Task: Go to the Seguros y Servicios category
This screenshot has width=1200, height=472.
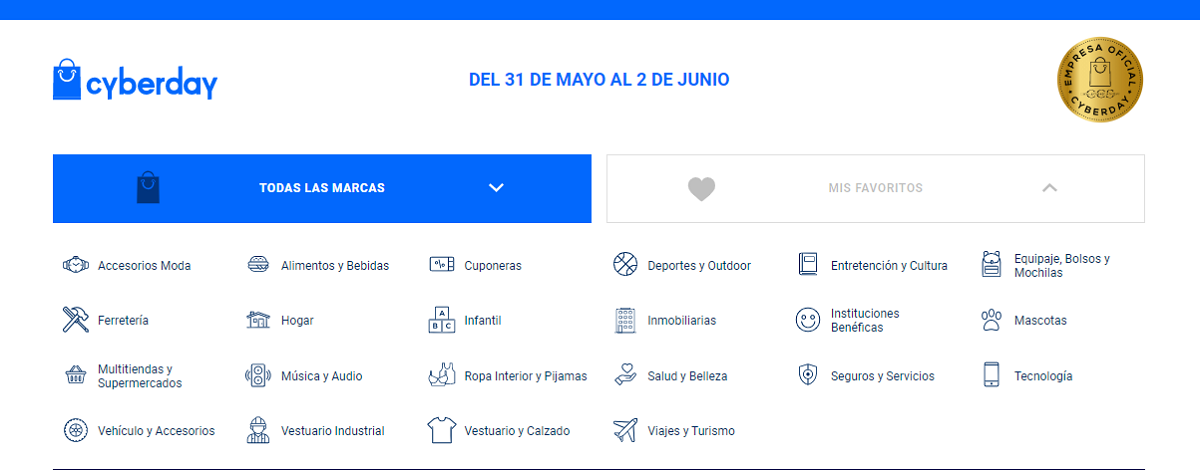Action: (882, 376)
